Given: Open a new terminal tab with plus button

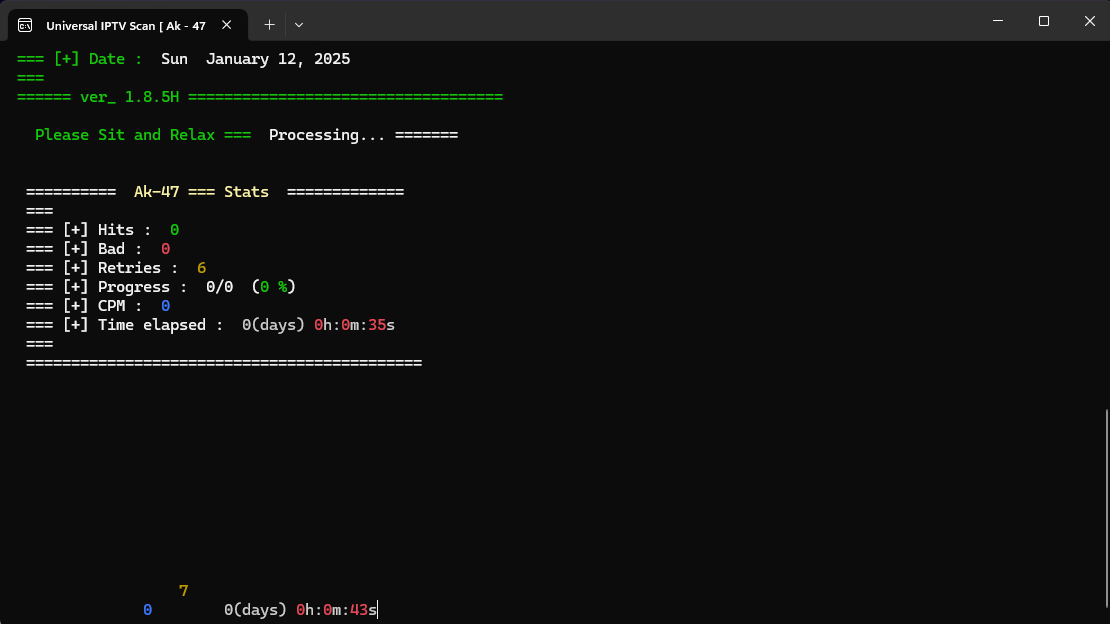Looking at the screenshot, I should tap(269, 24).
